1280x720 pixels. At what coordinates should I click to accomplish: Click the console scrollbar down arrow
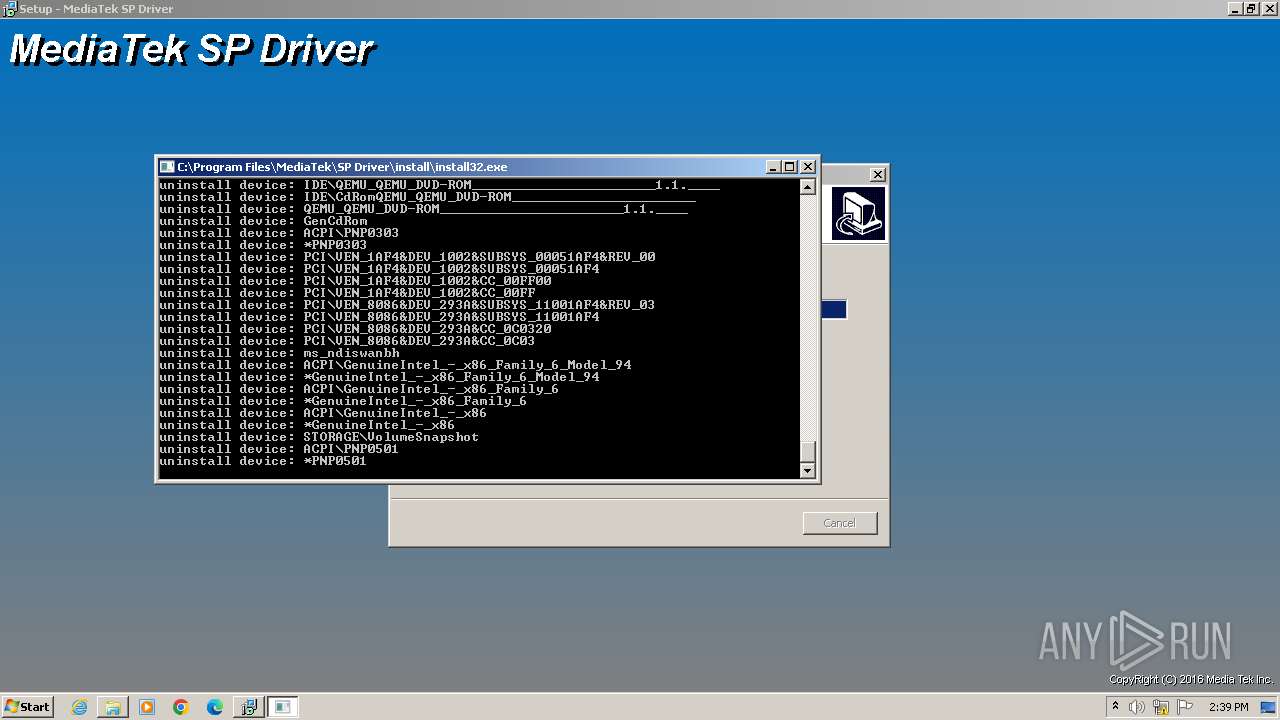click(808, 471)
